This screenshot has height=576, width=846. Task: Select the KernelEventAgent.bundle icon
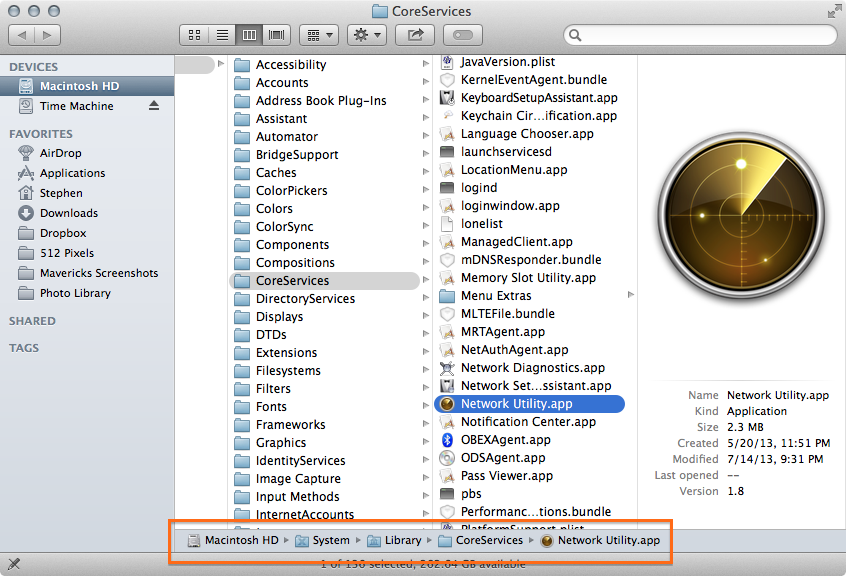click(x=447, y=80)
